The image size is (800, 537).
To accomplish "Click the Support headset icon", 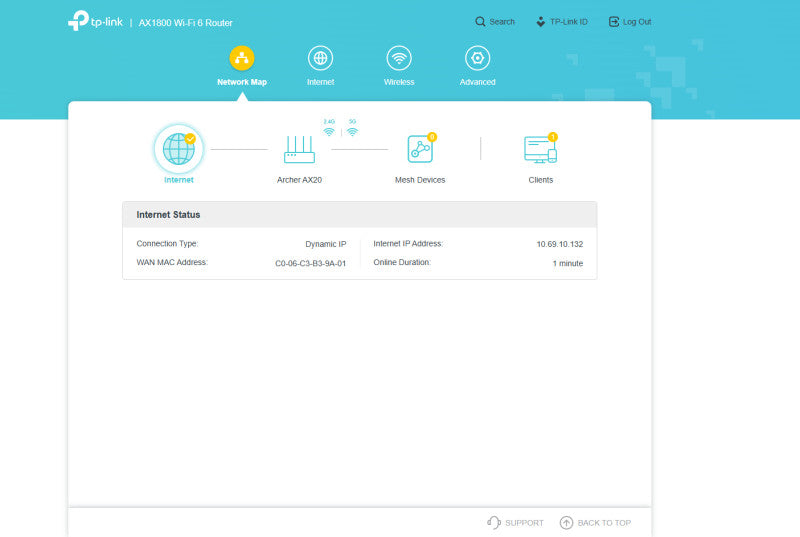I will coord(493,522).
